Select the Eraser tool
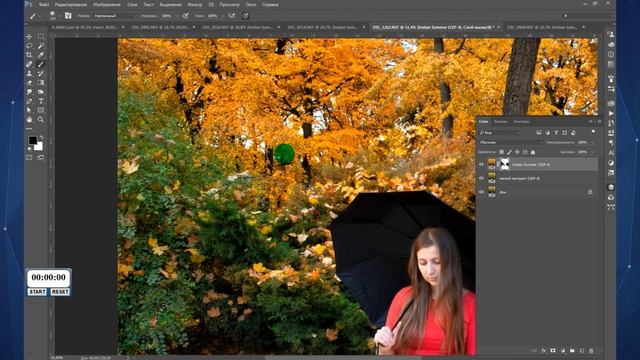This screenshot has width=640, height=360. 29,82
